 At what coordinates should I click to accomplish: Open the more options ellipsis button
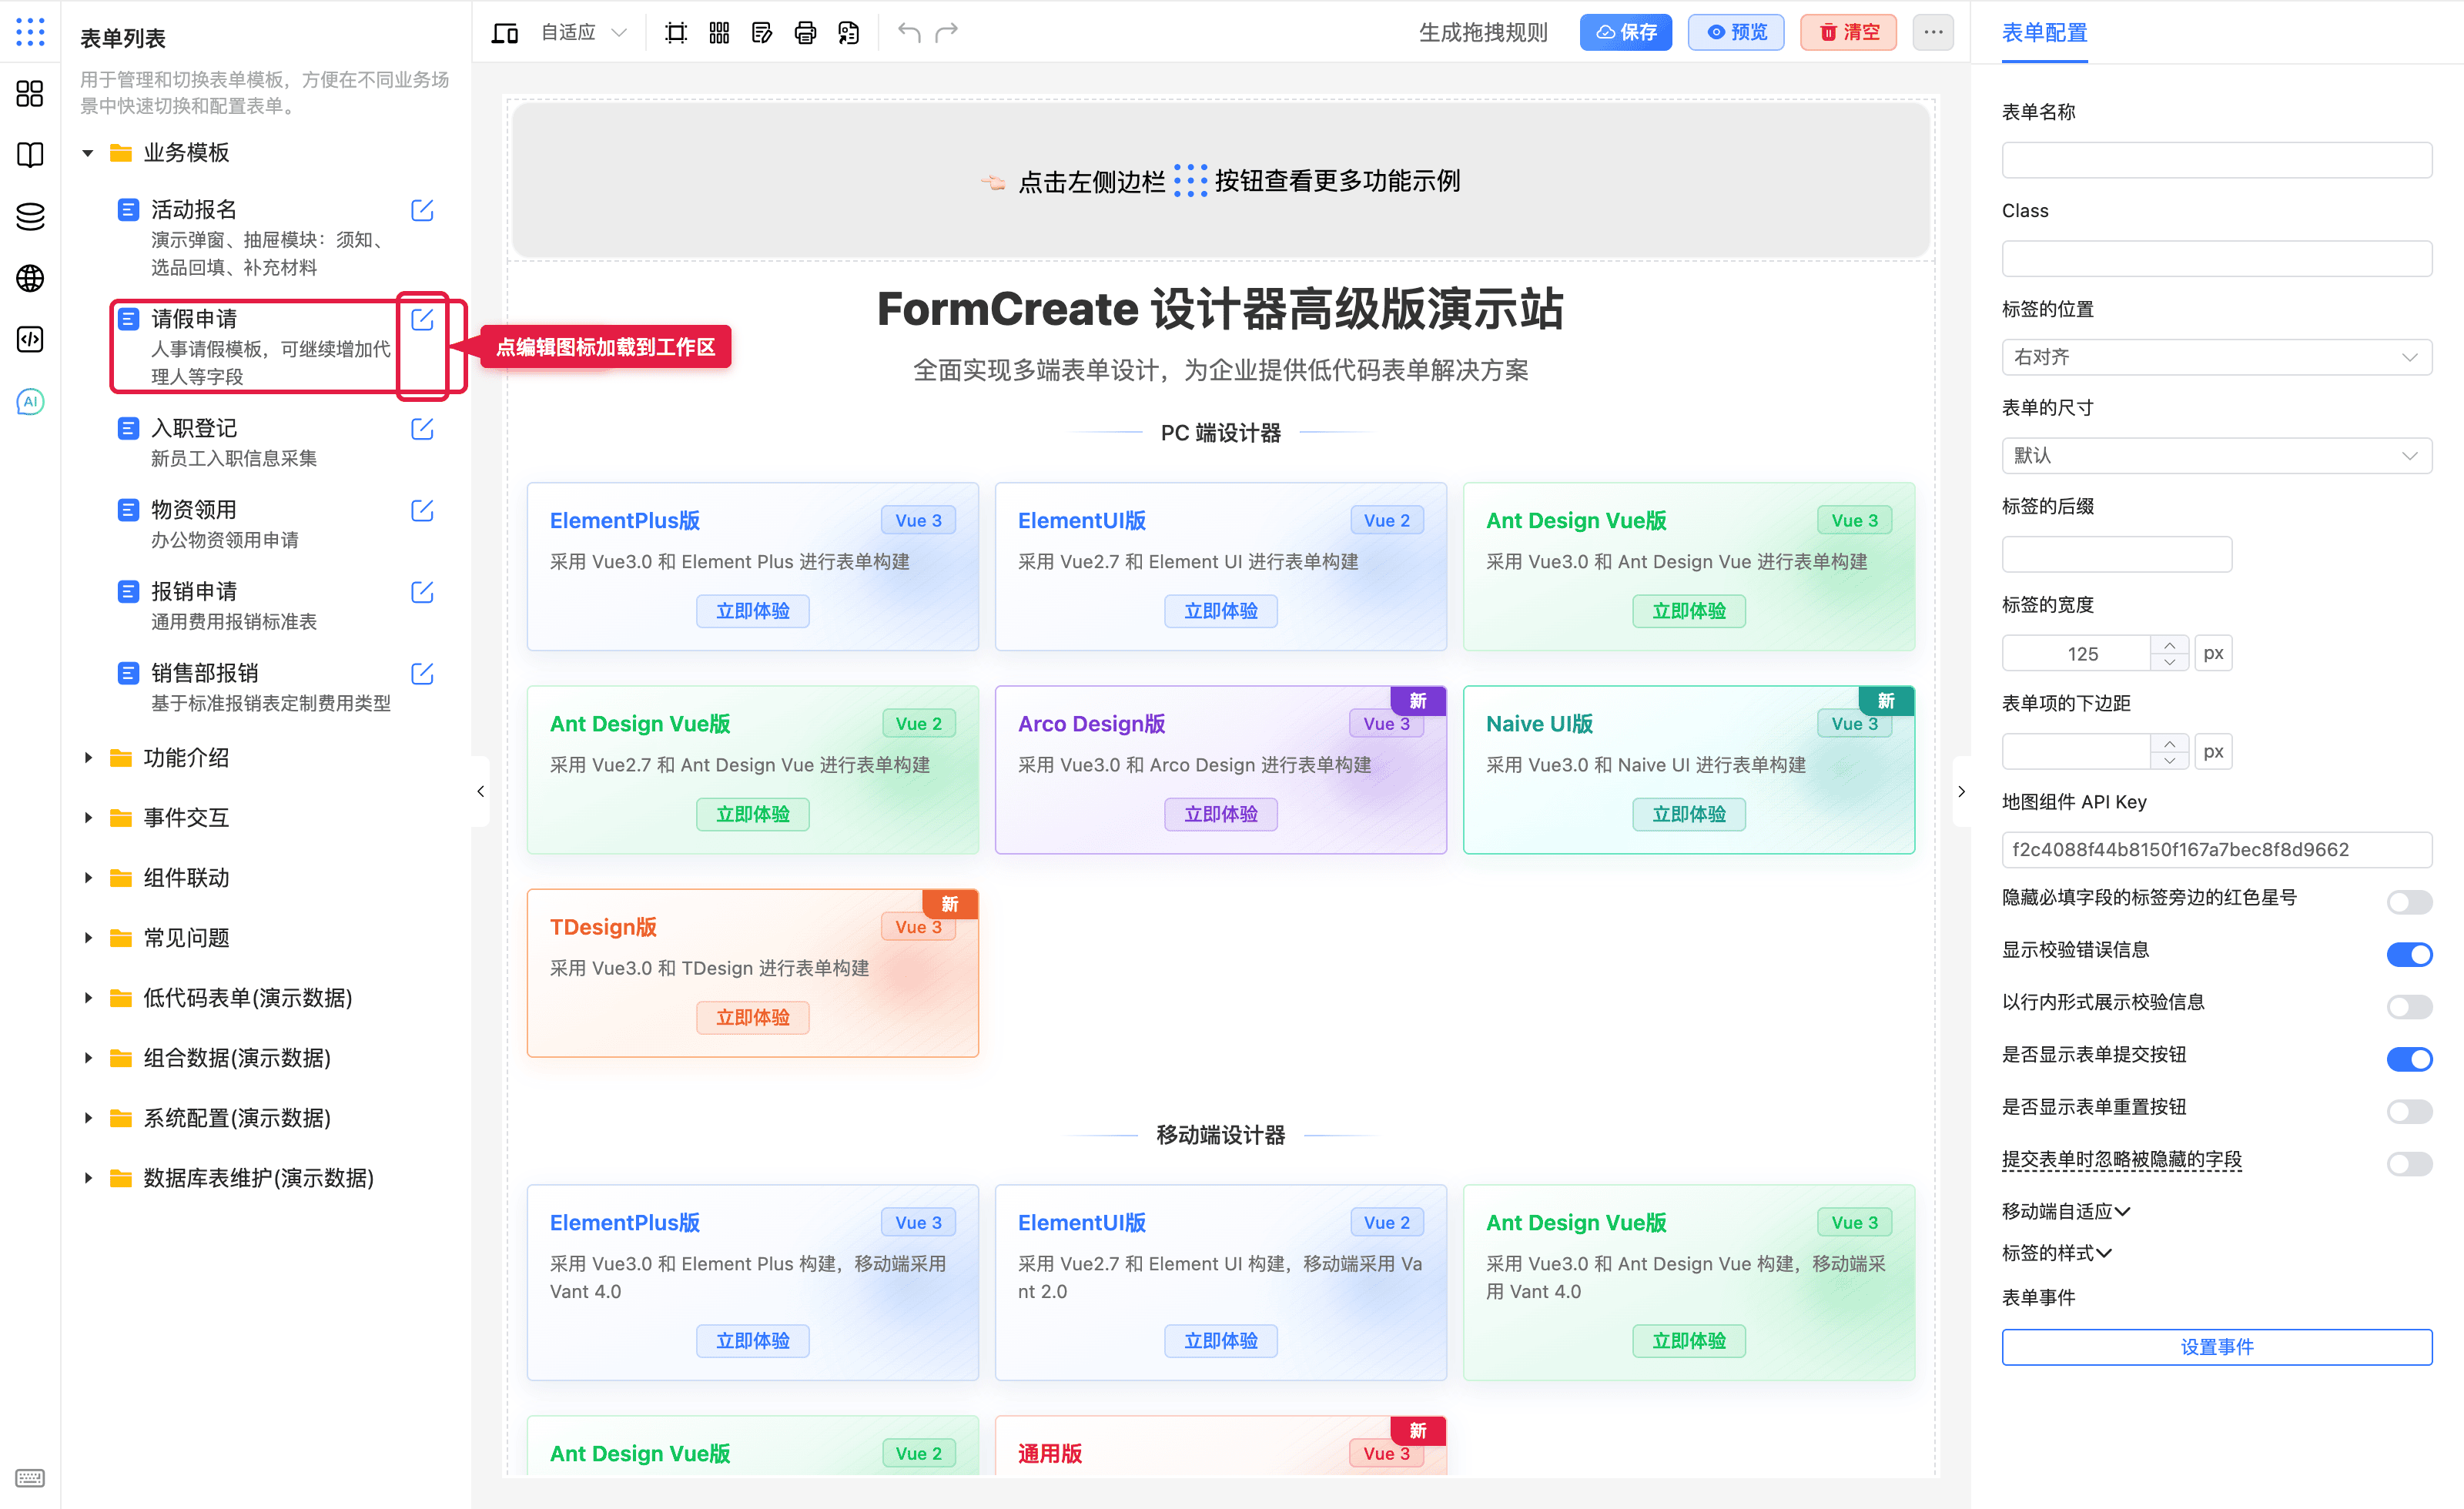1933,33
